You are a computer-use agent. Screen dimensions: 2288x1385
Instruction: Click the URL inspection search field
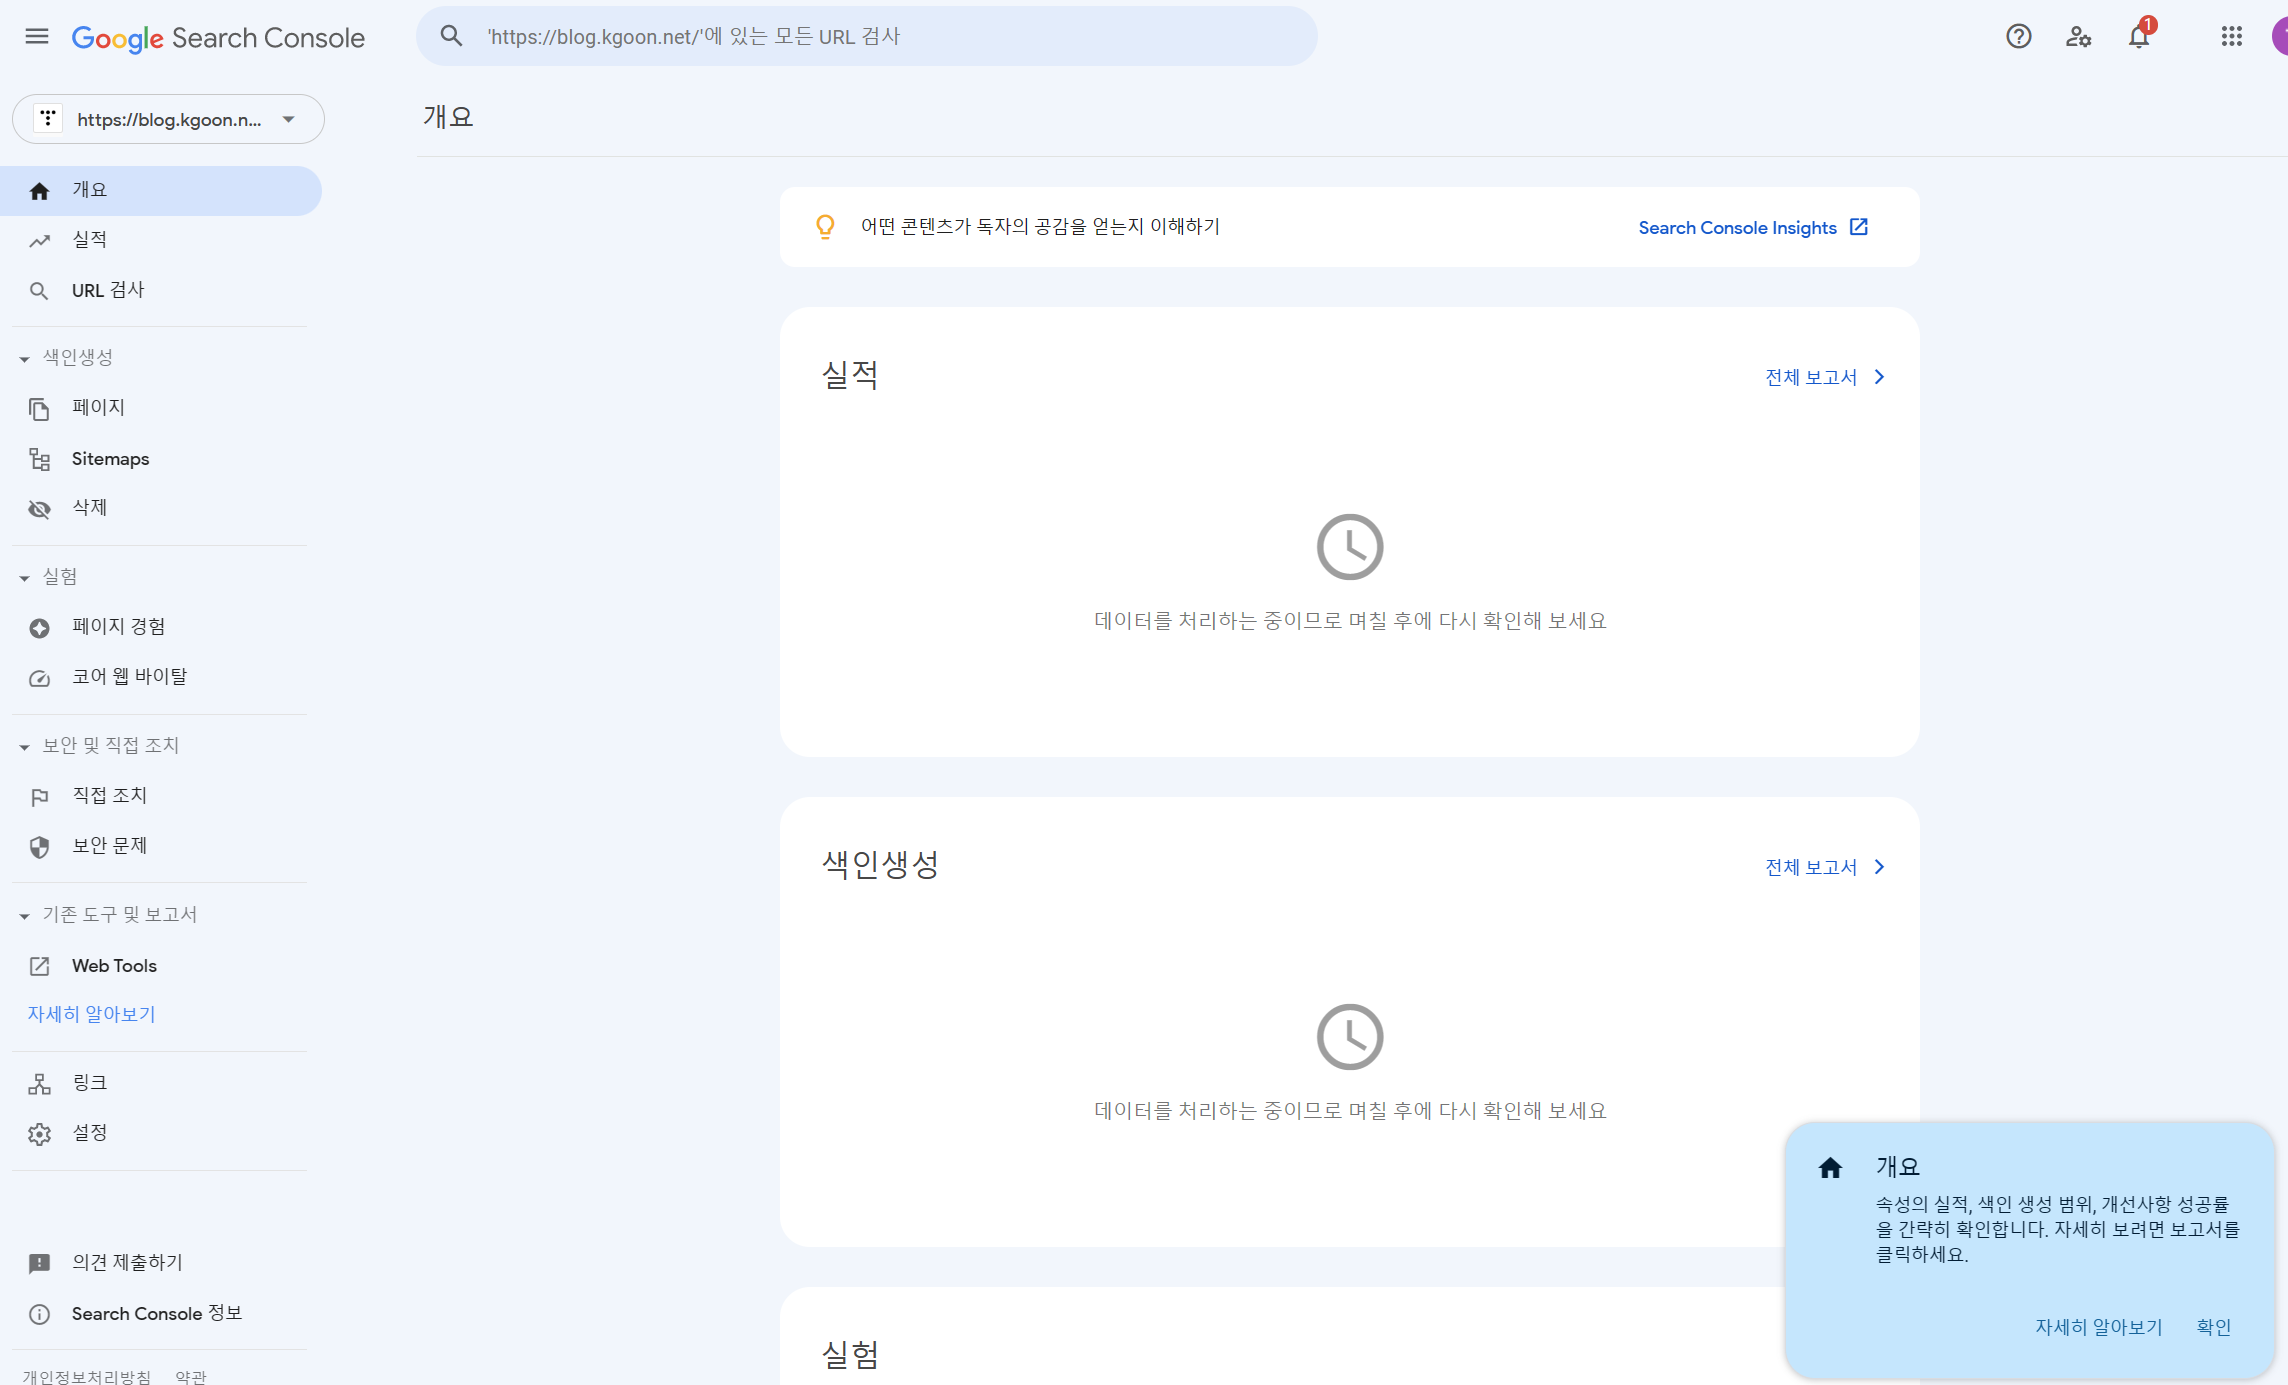click(866, 37)
